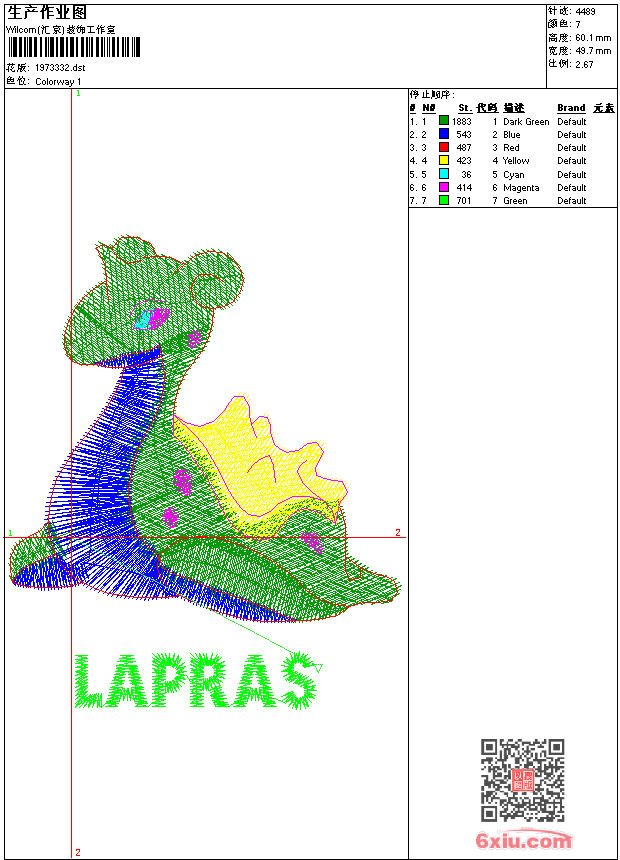Click the stitch total value 4489

(585, 11)
